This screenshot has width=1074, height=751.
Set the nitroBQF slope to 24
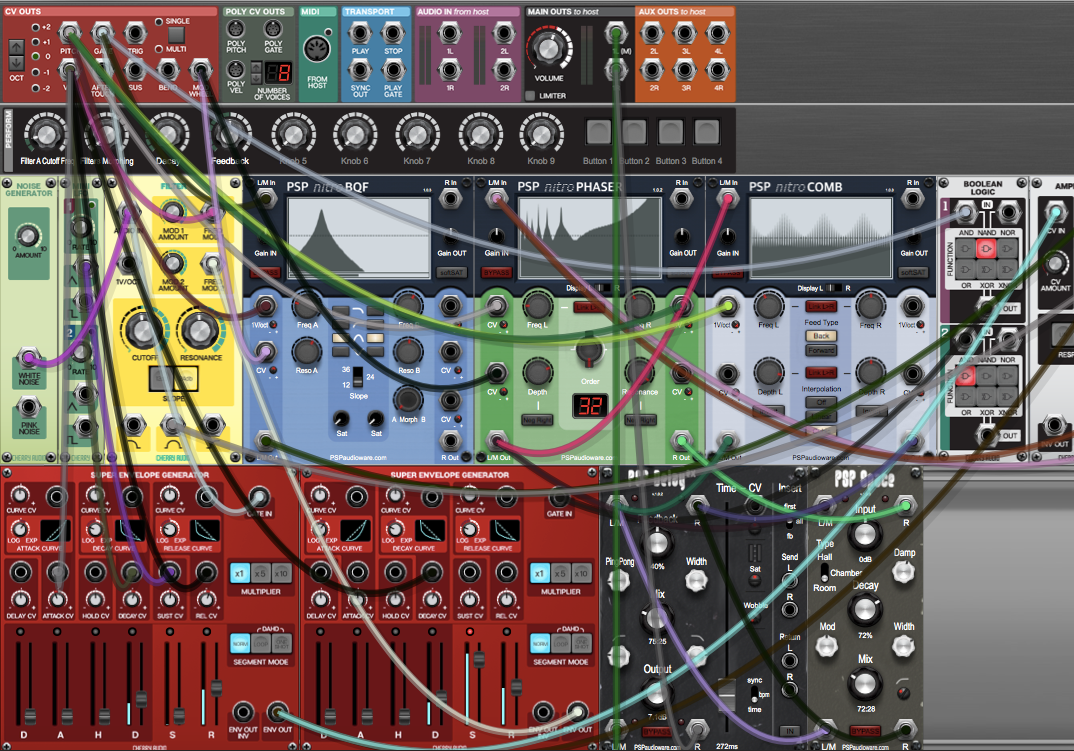[360, 375]
